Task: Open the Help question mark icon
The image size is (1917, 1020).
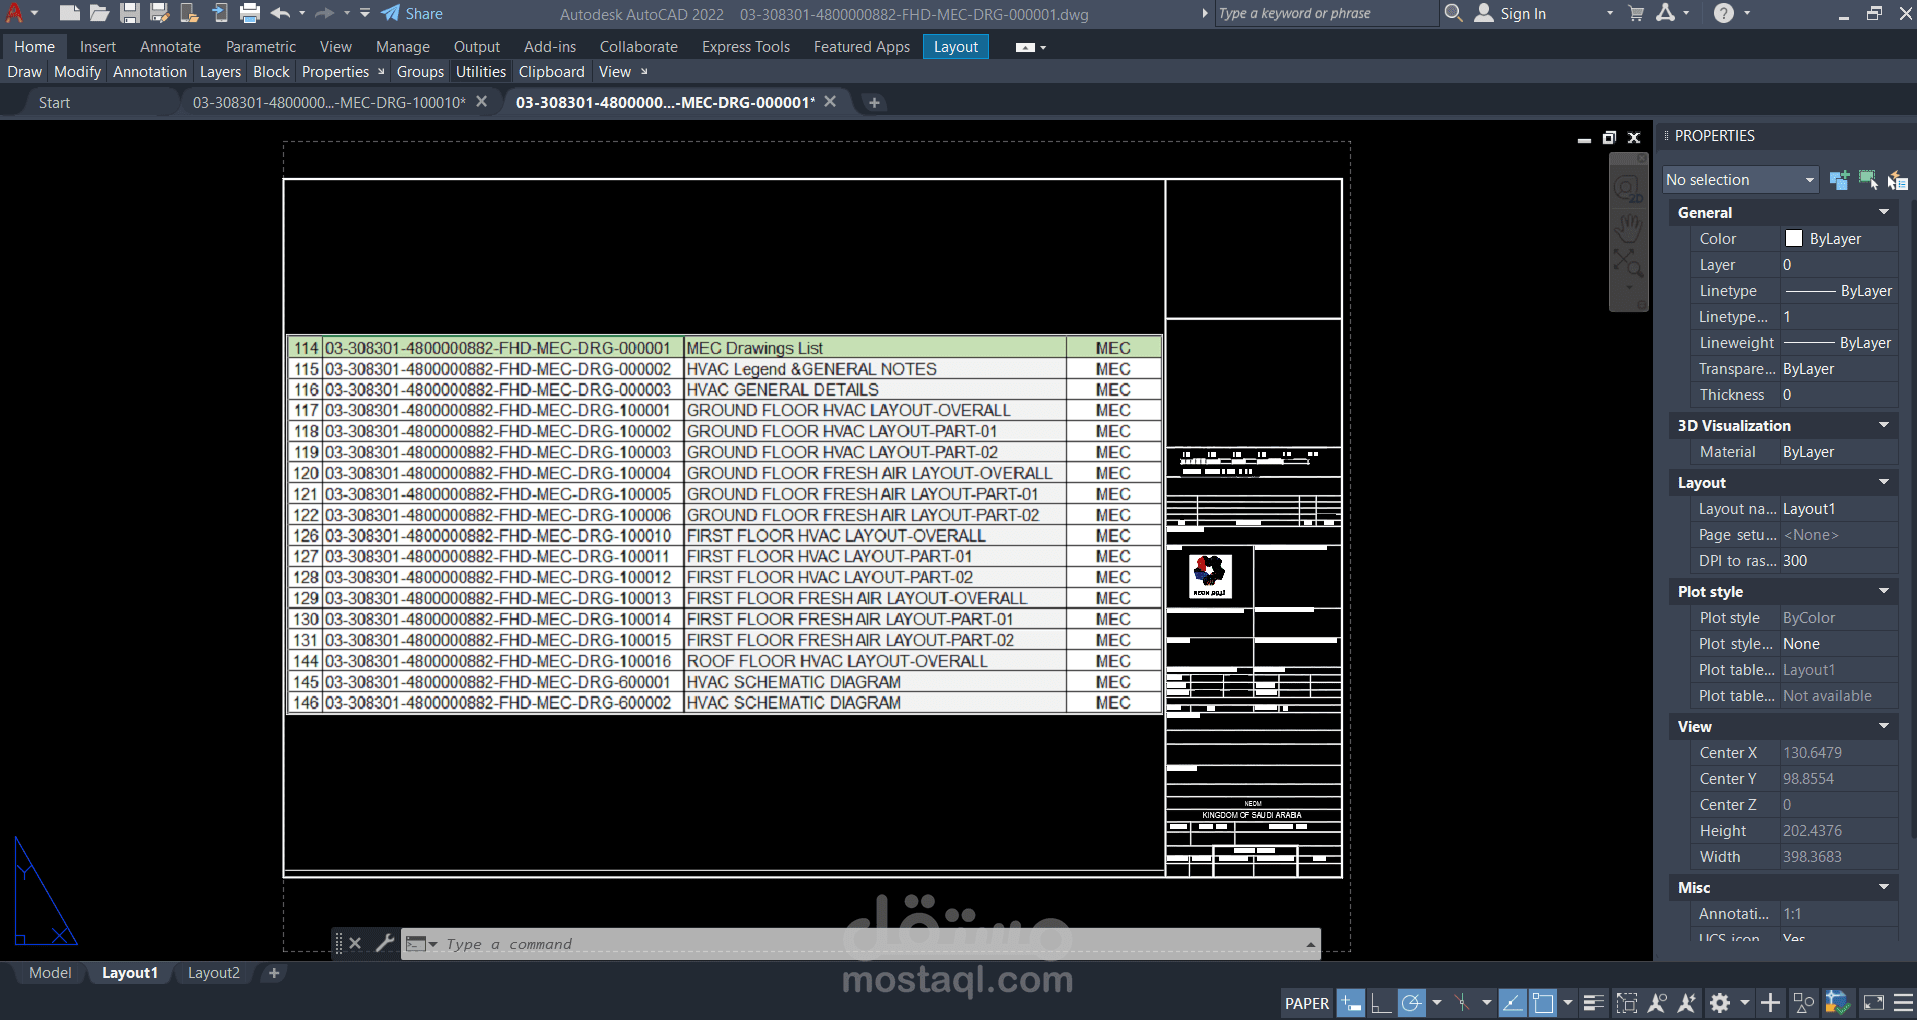Action: (x=1724, y=13)
